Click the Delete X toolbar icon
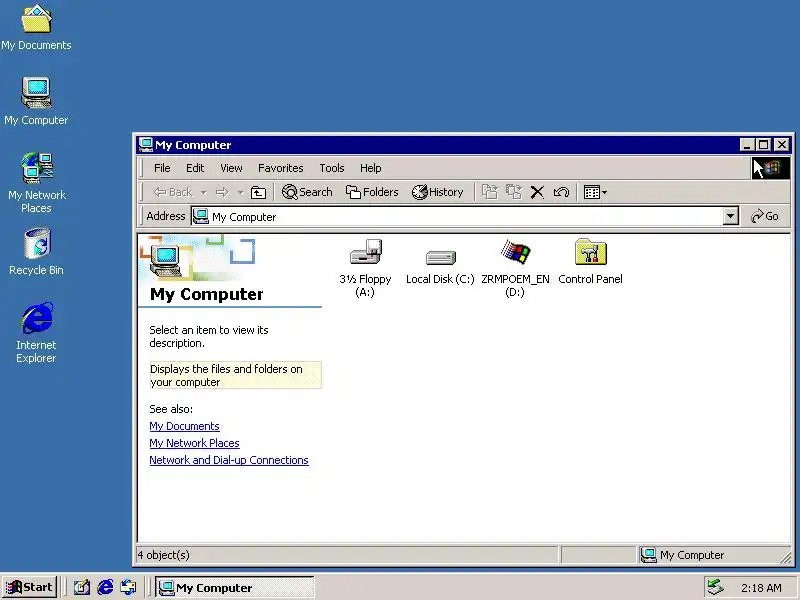The height and width of the screenshot is (600, 800). tap(537, 192)
